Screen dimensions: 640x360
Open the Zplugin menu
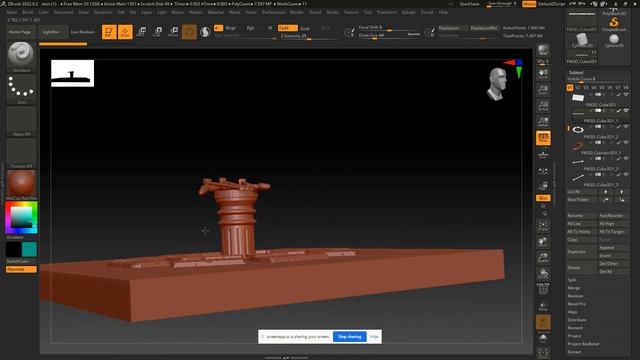409,12
